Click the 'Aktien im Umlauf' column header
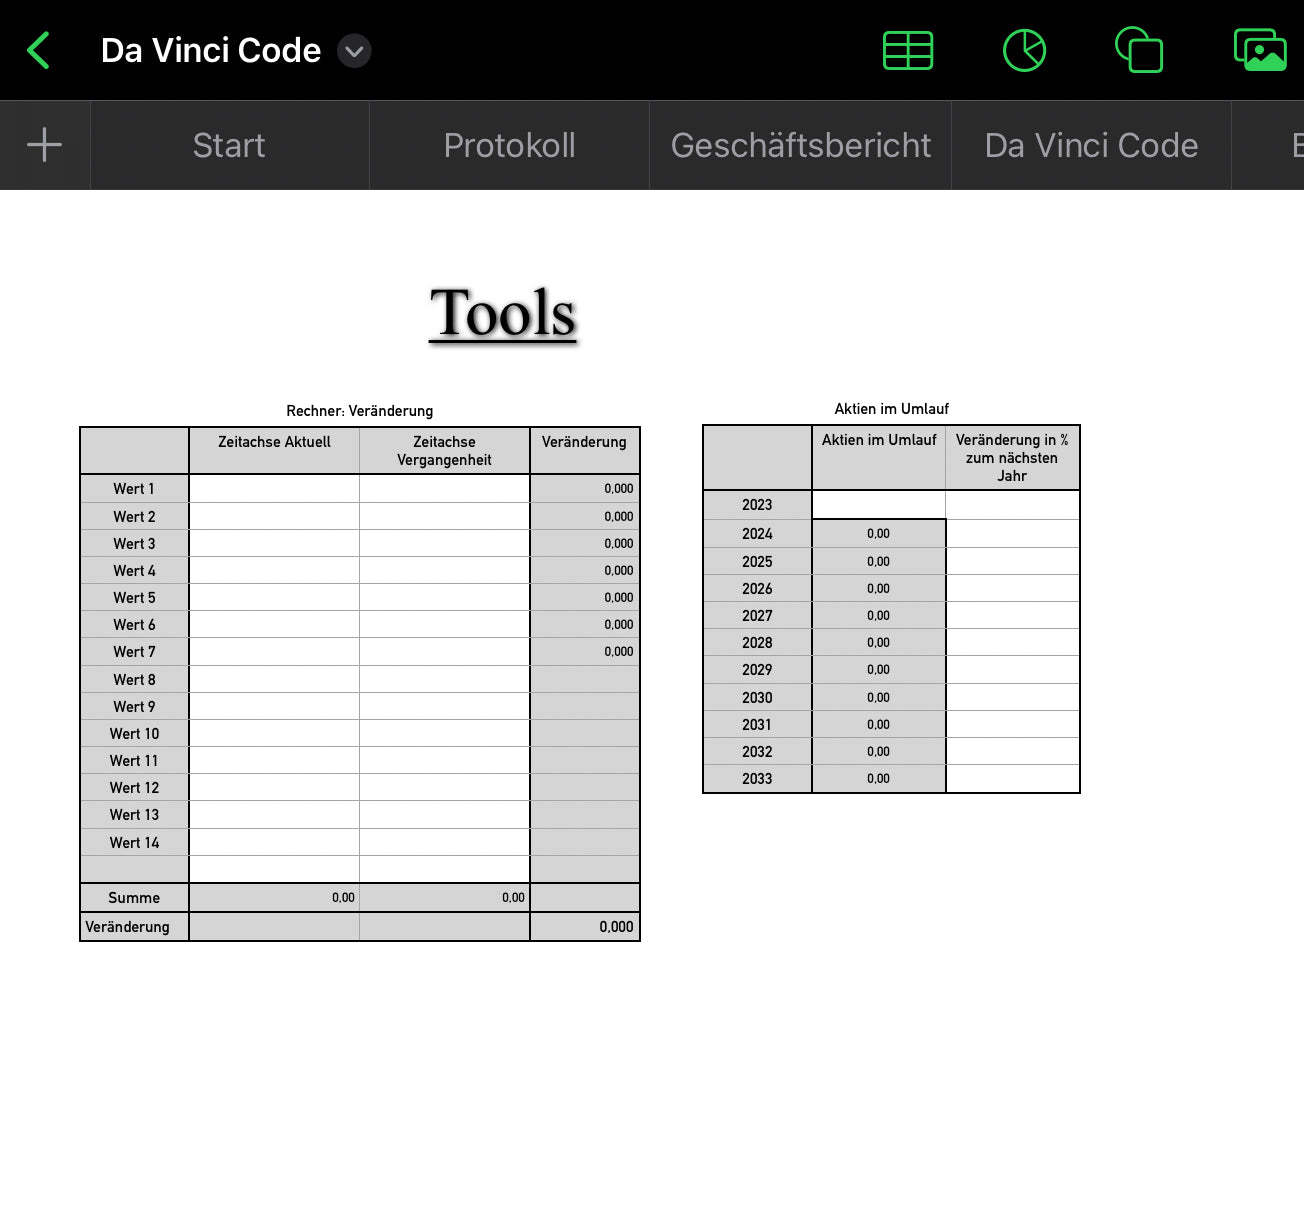Viewport: 1304px width, 1210px height. tap(879, 458)
